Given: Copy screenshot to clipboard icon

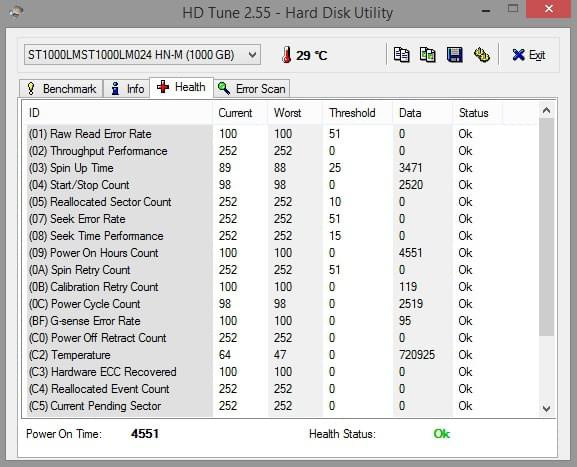Looking at the screenshot, I should tap(428, 55).
